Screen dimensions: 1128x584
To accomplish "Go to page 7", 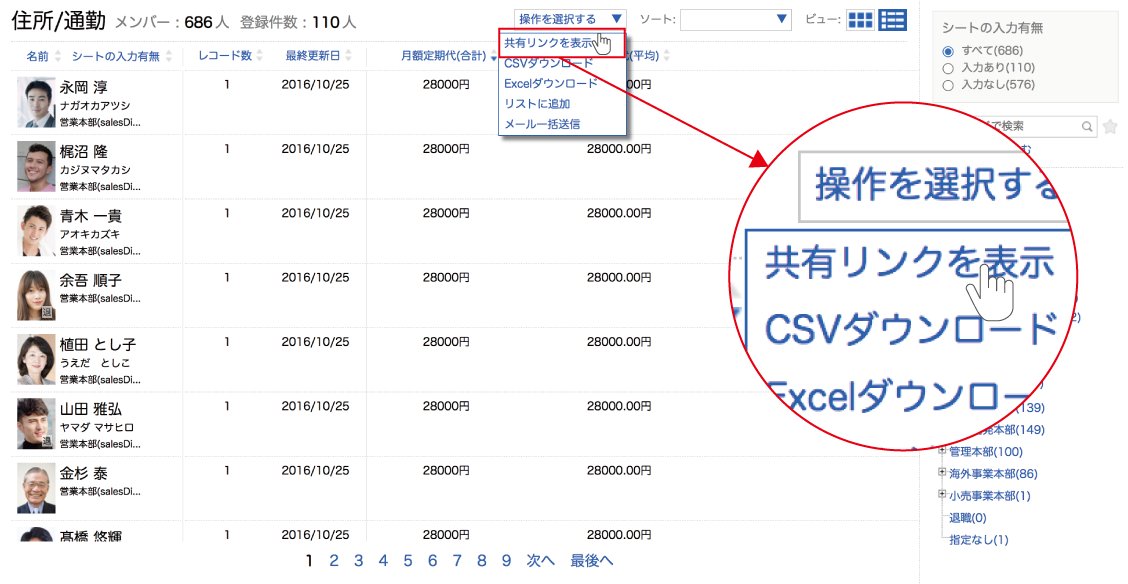I will [457, 561].
